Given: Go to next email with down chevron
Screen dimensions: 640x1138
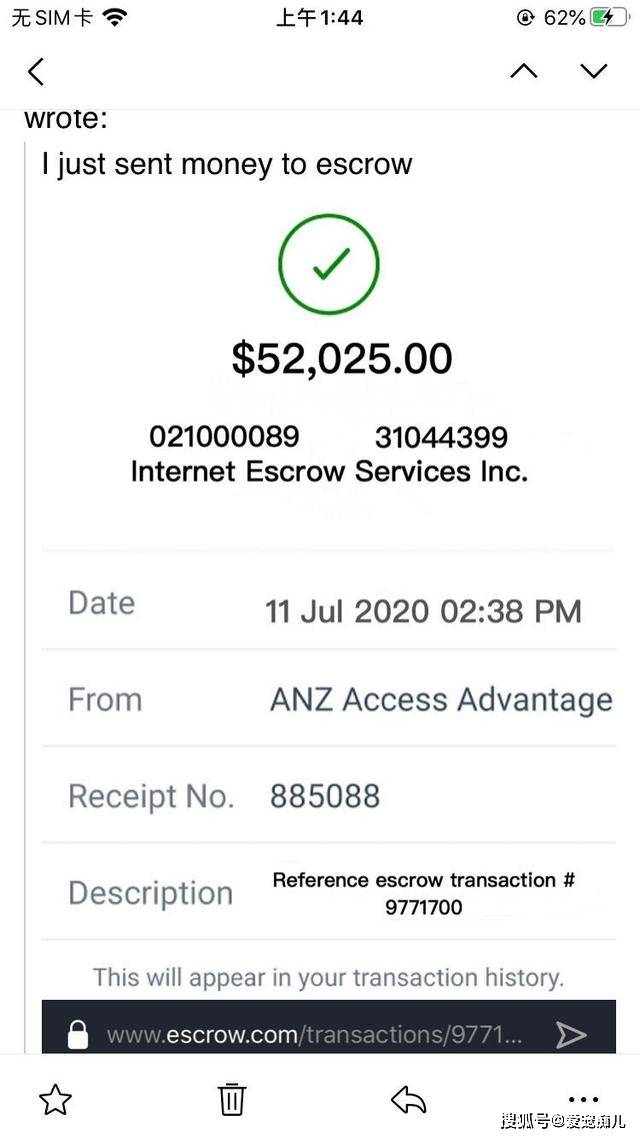Looking at the screenshot, I should click(x=594, y=70).
